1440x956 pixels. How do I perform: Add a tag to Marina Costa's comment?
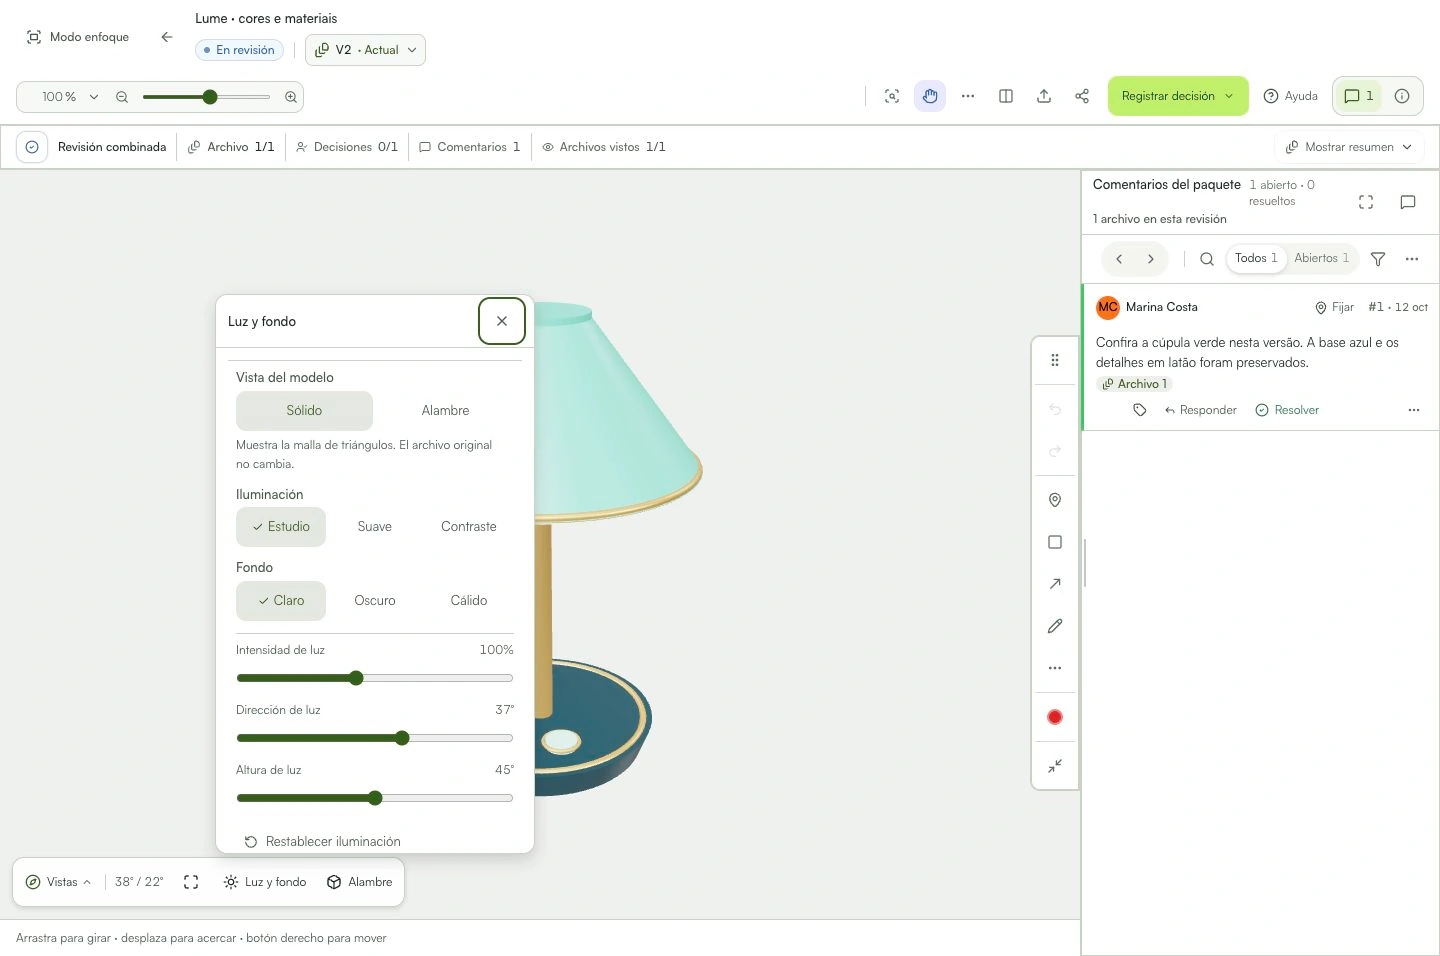tap(1140, 410)
